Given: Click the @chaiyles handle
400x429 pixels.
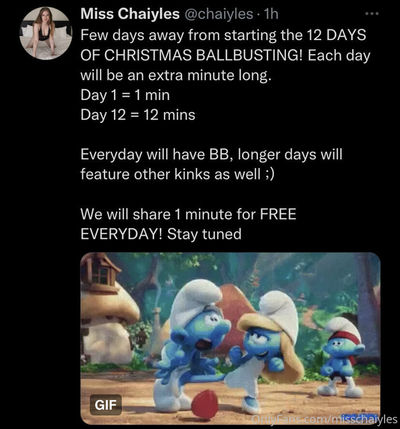Looking at the screenshot, I should tap(219, 14).
